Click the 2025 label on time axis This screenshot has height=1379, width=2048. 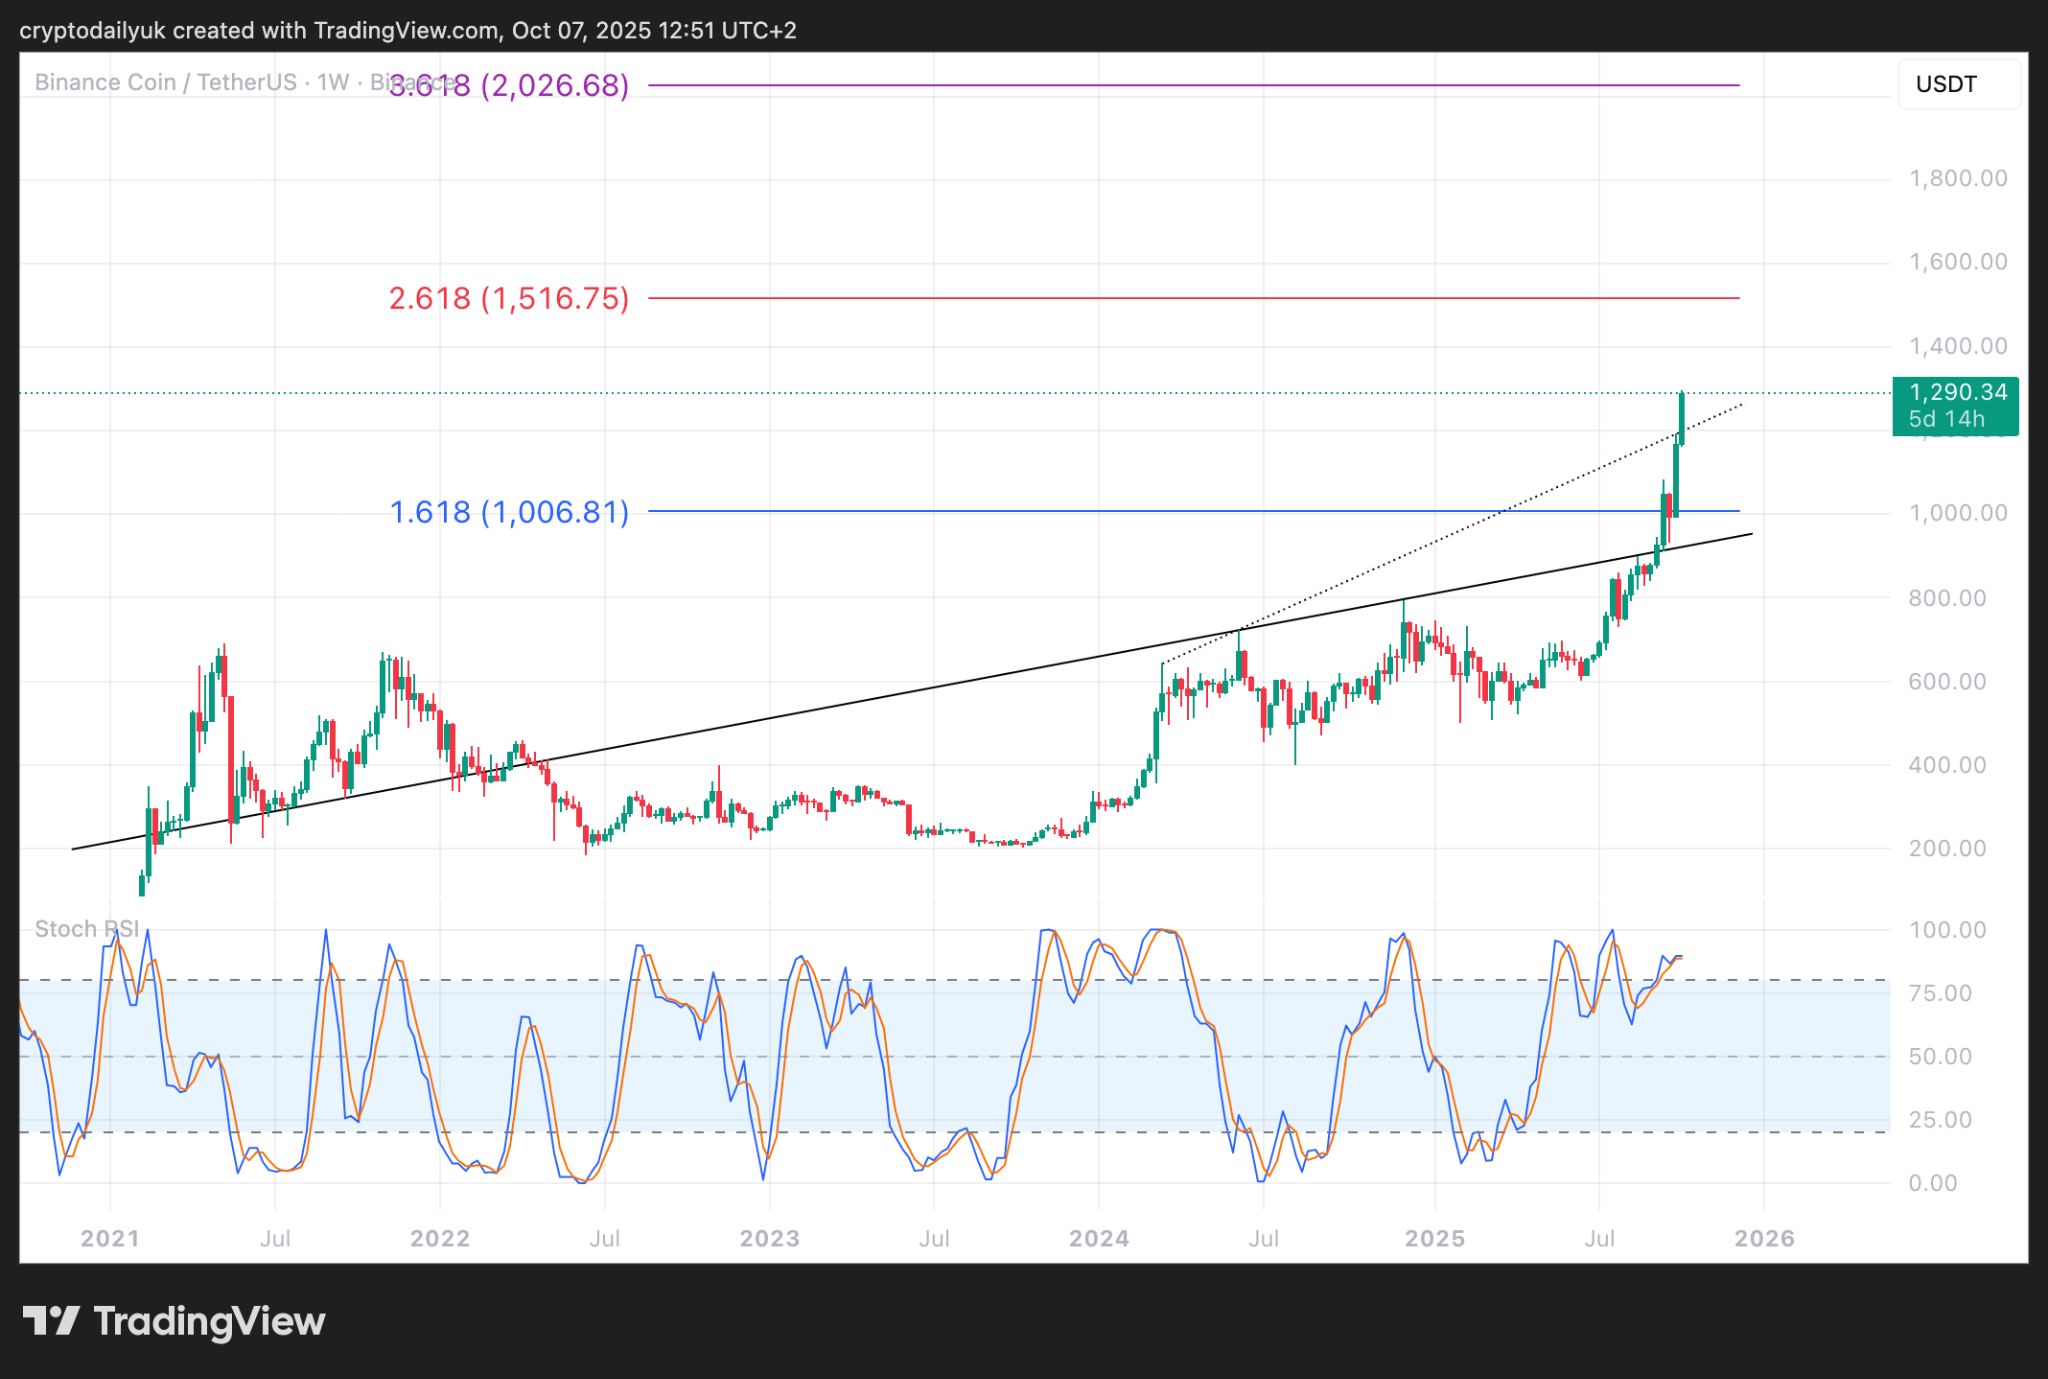point(1434,1239)
